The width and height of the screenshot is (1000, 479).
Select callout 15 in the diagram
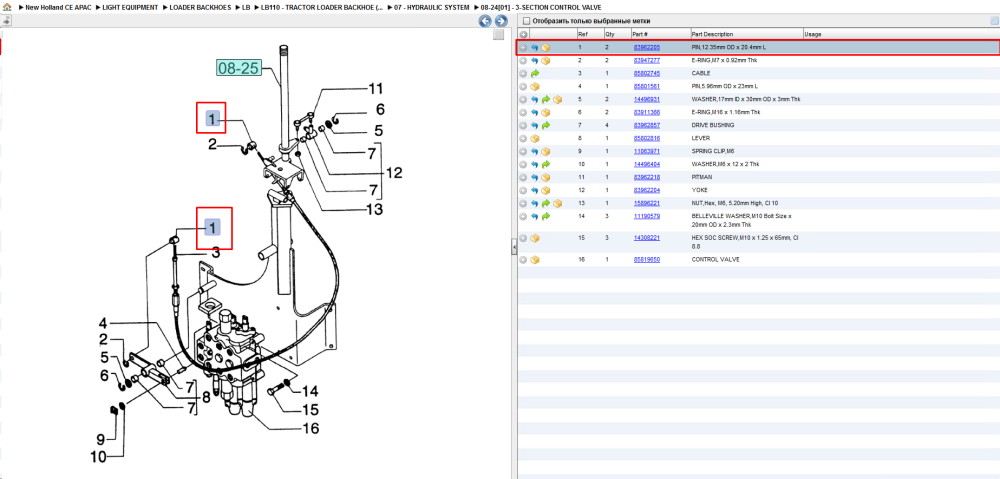tap(310, 410)
